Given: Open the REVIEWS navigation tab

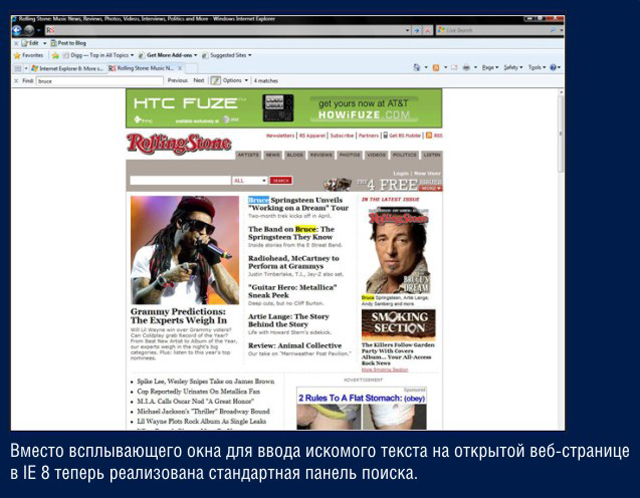Looking at the screenshot, I should 321,155.
